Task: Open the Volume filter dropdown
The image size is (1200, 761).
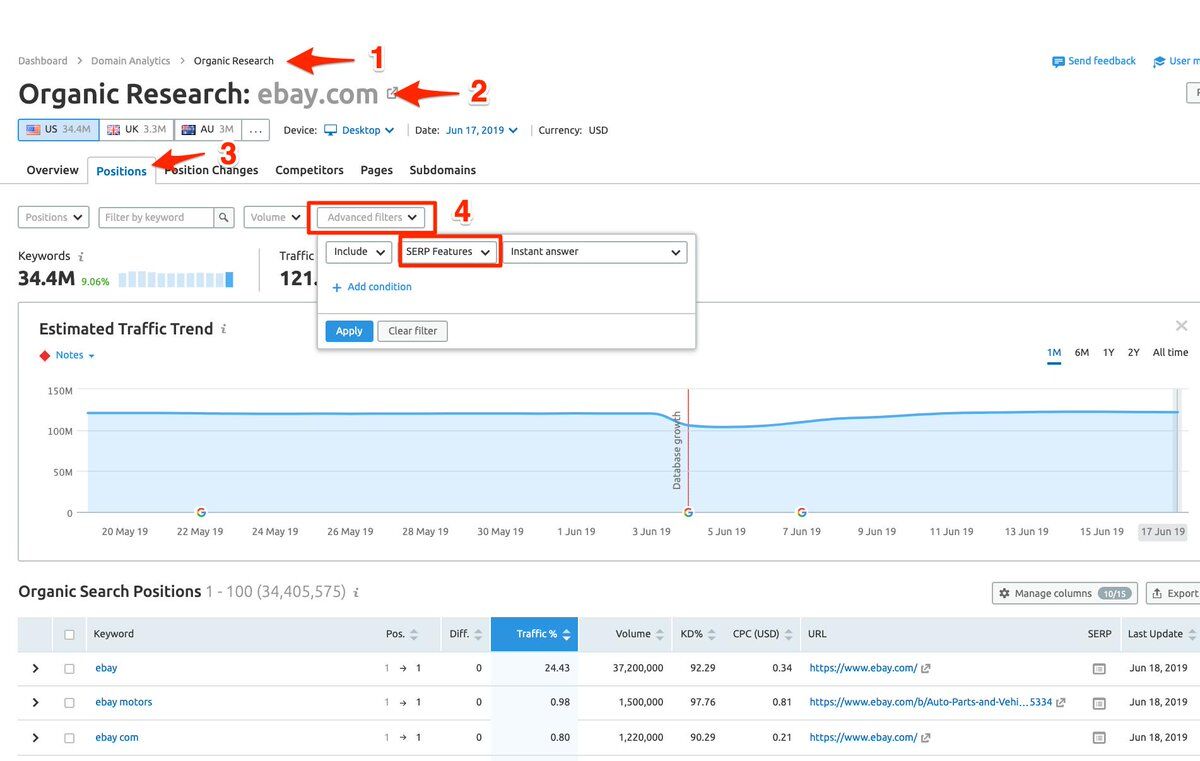Action: (x=274, y=217)
